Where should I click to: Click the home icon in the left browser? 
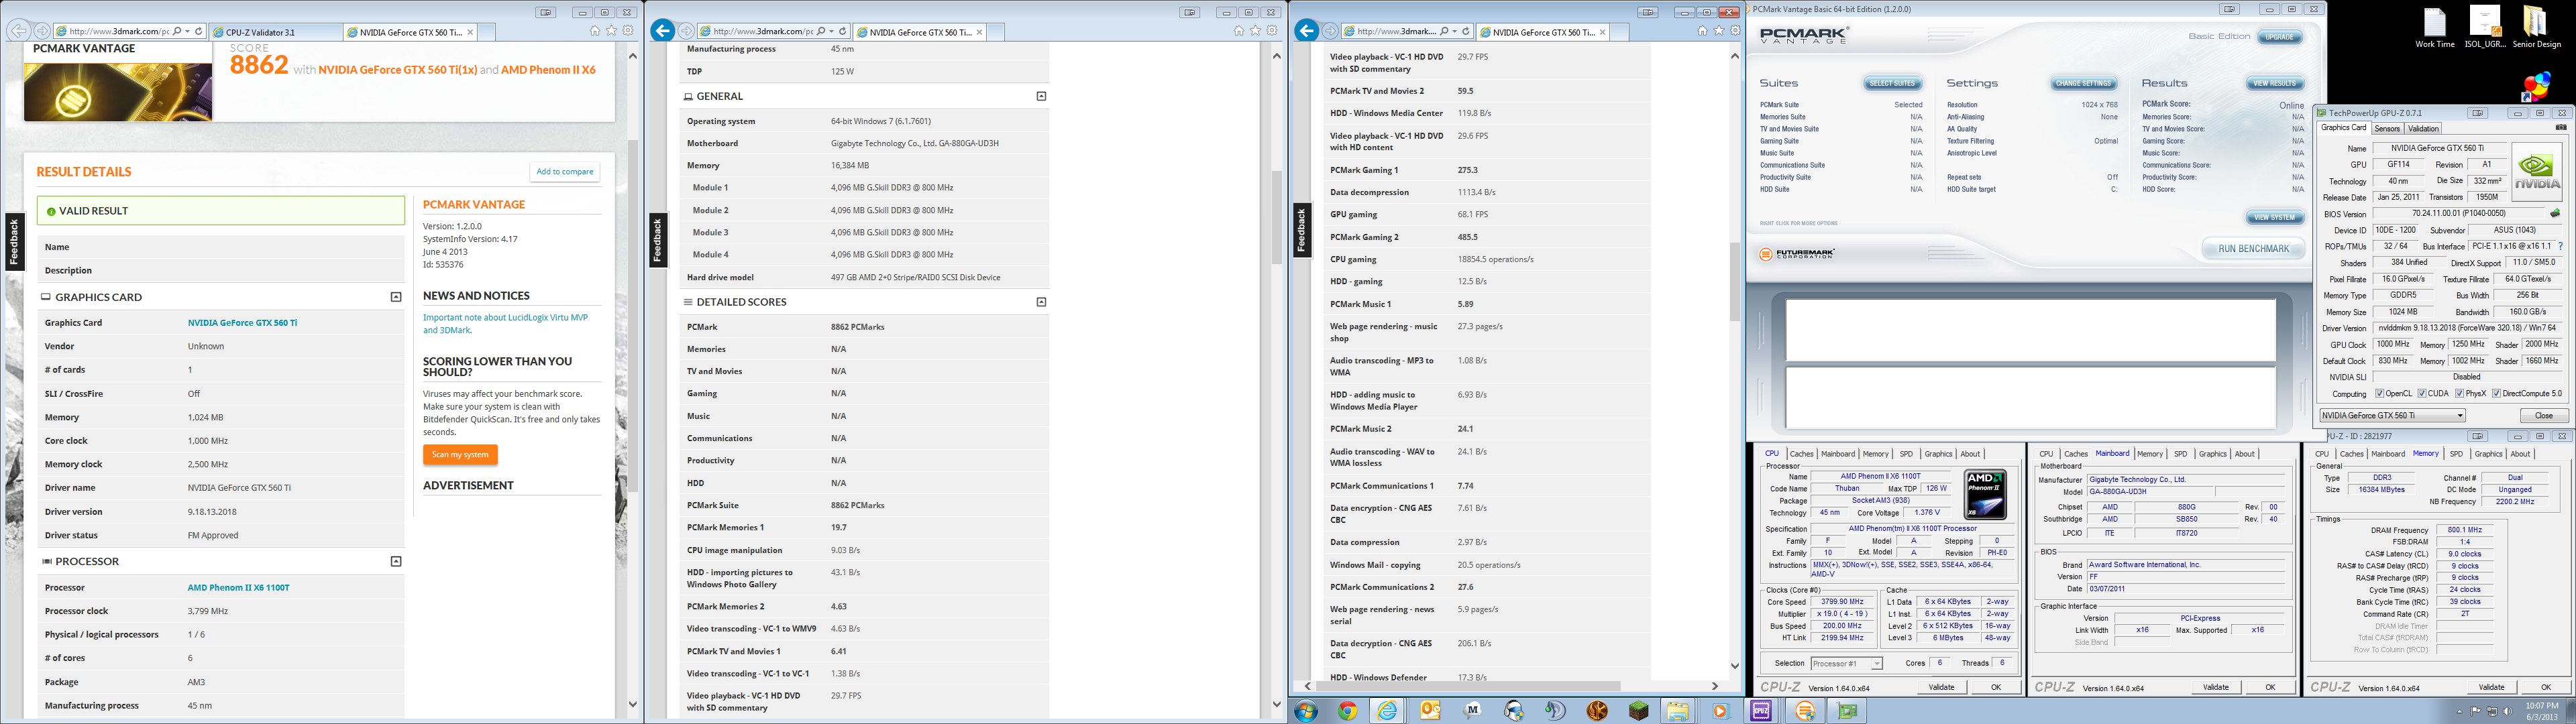(x=595, y=31)
